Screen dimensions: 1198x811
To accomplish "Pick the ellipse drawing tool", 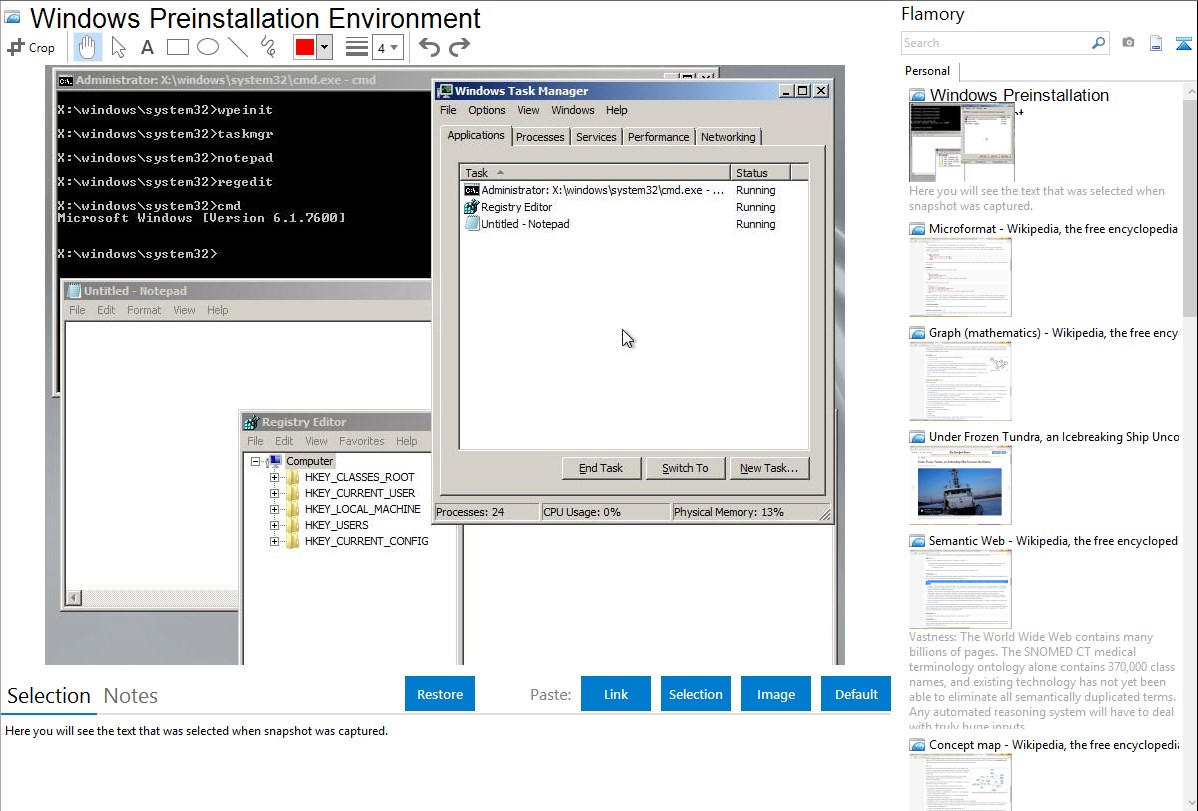I will coord(208,47).
